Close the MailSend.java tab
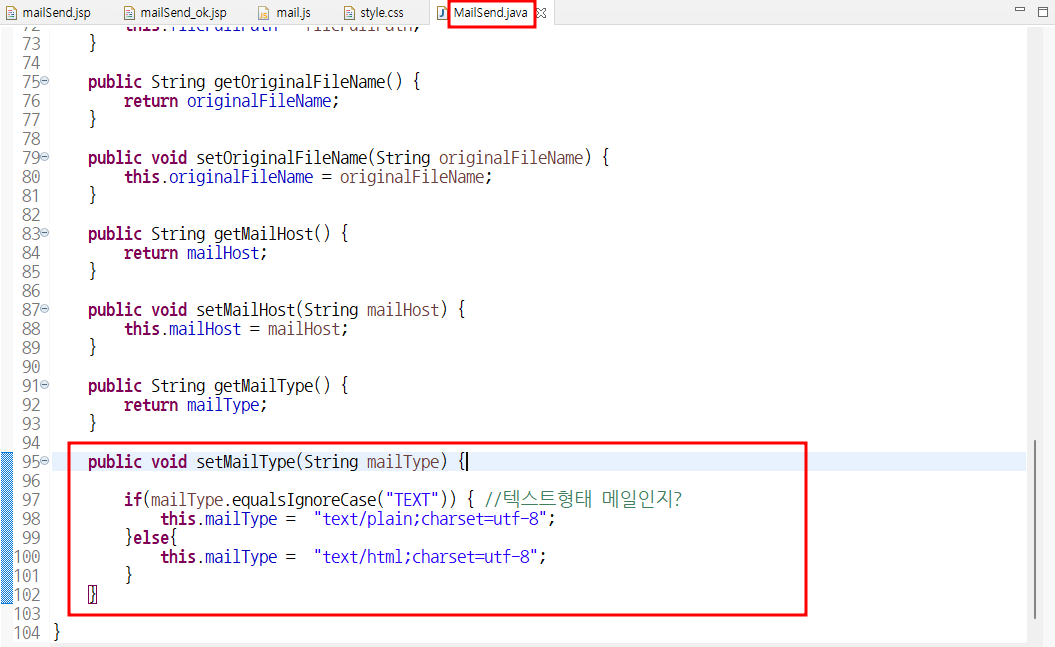The height and width of the screenshot is (647, 1055). (x=542, y=13)
